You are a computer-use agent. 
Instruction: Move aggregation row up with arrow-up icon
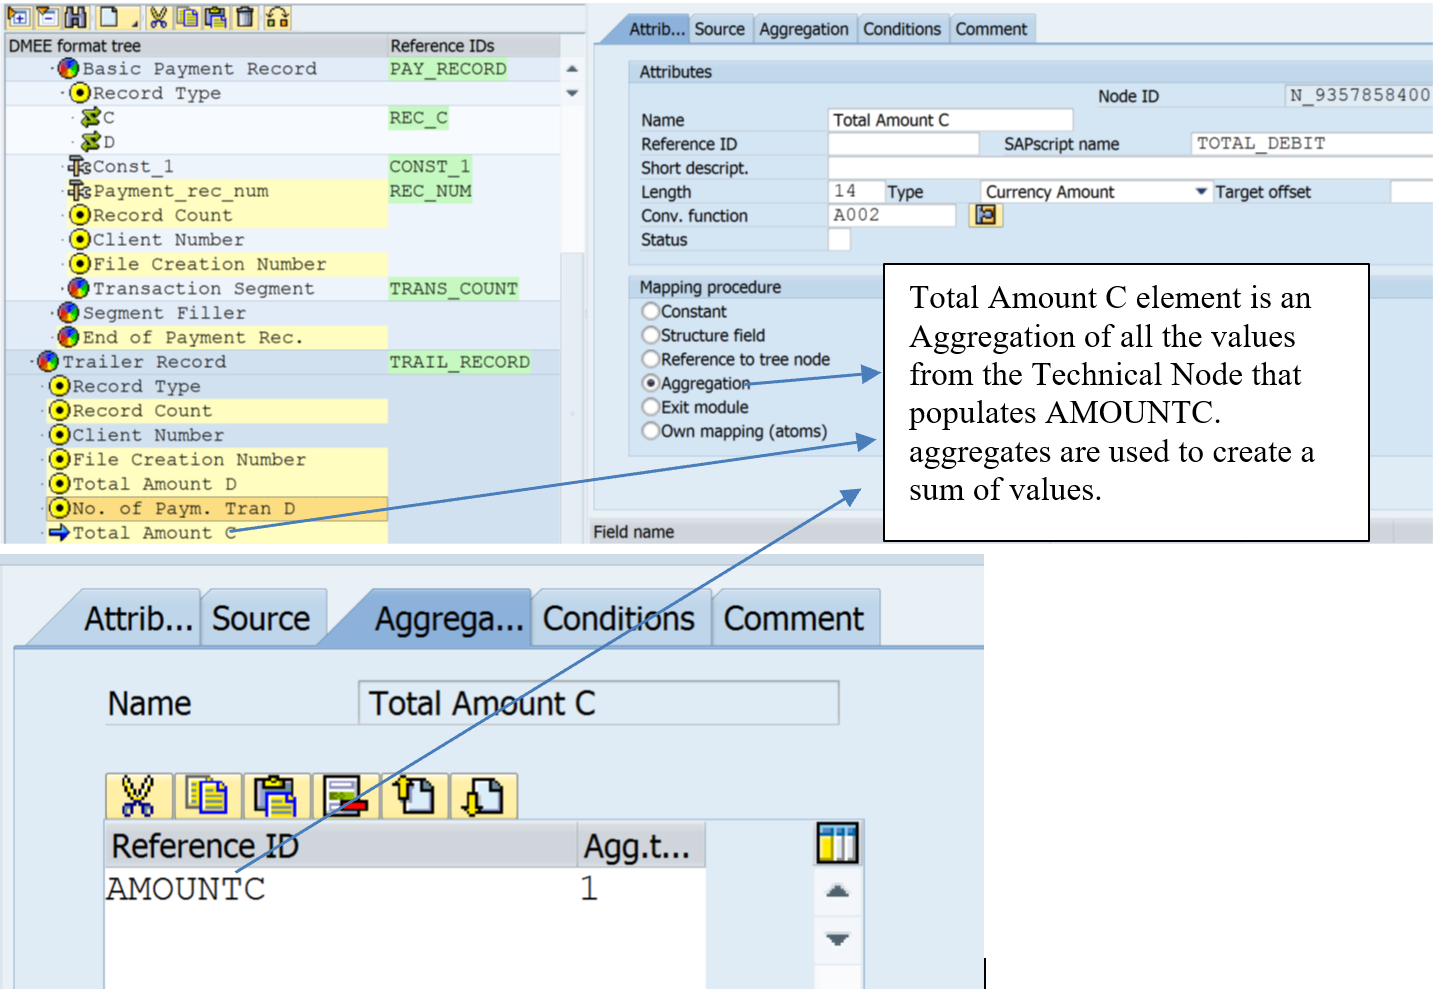[414, 797]
